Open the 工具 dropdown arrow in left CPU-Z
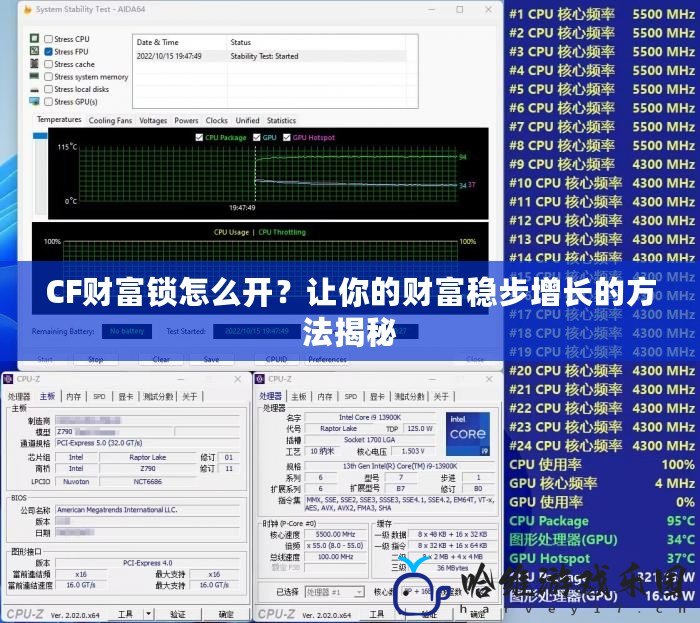Screen dimensions: 700x623 (149, 614)
